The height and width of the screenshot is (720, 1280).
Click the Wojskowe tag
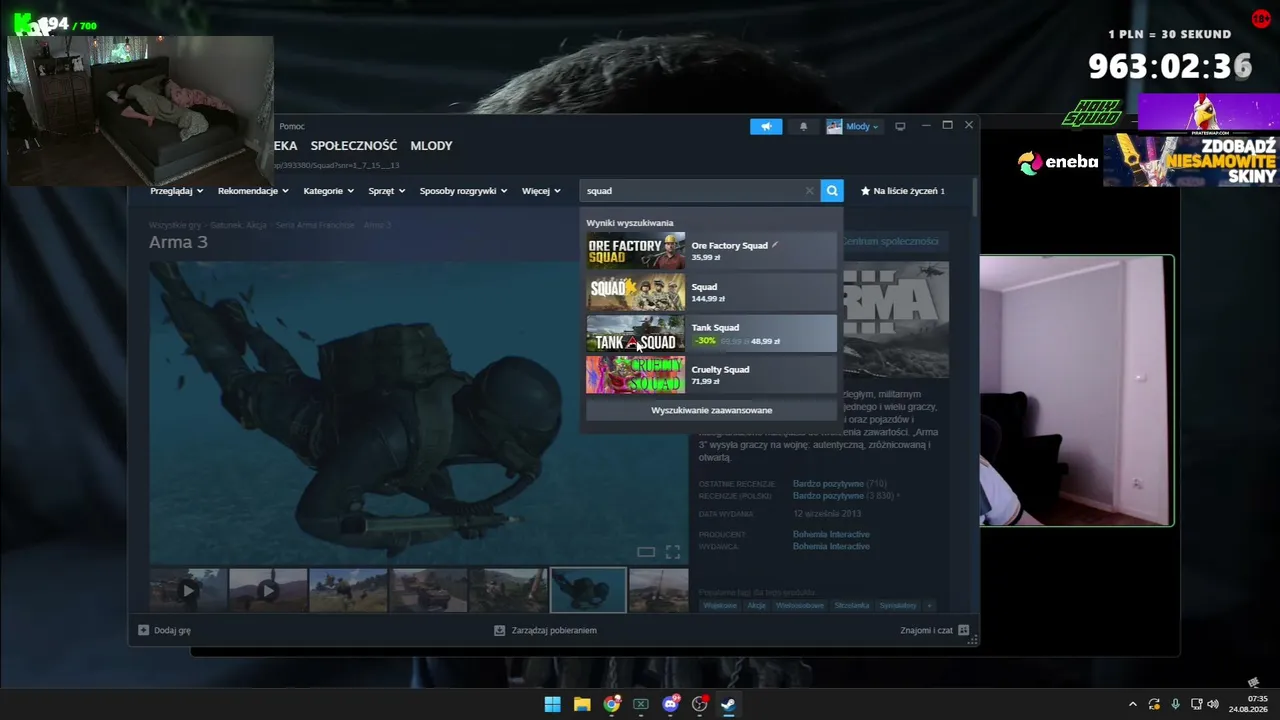pos(721,606)
